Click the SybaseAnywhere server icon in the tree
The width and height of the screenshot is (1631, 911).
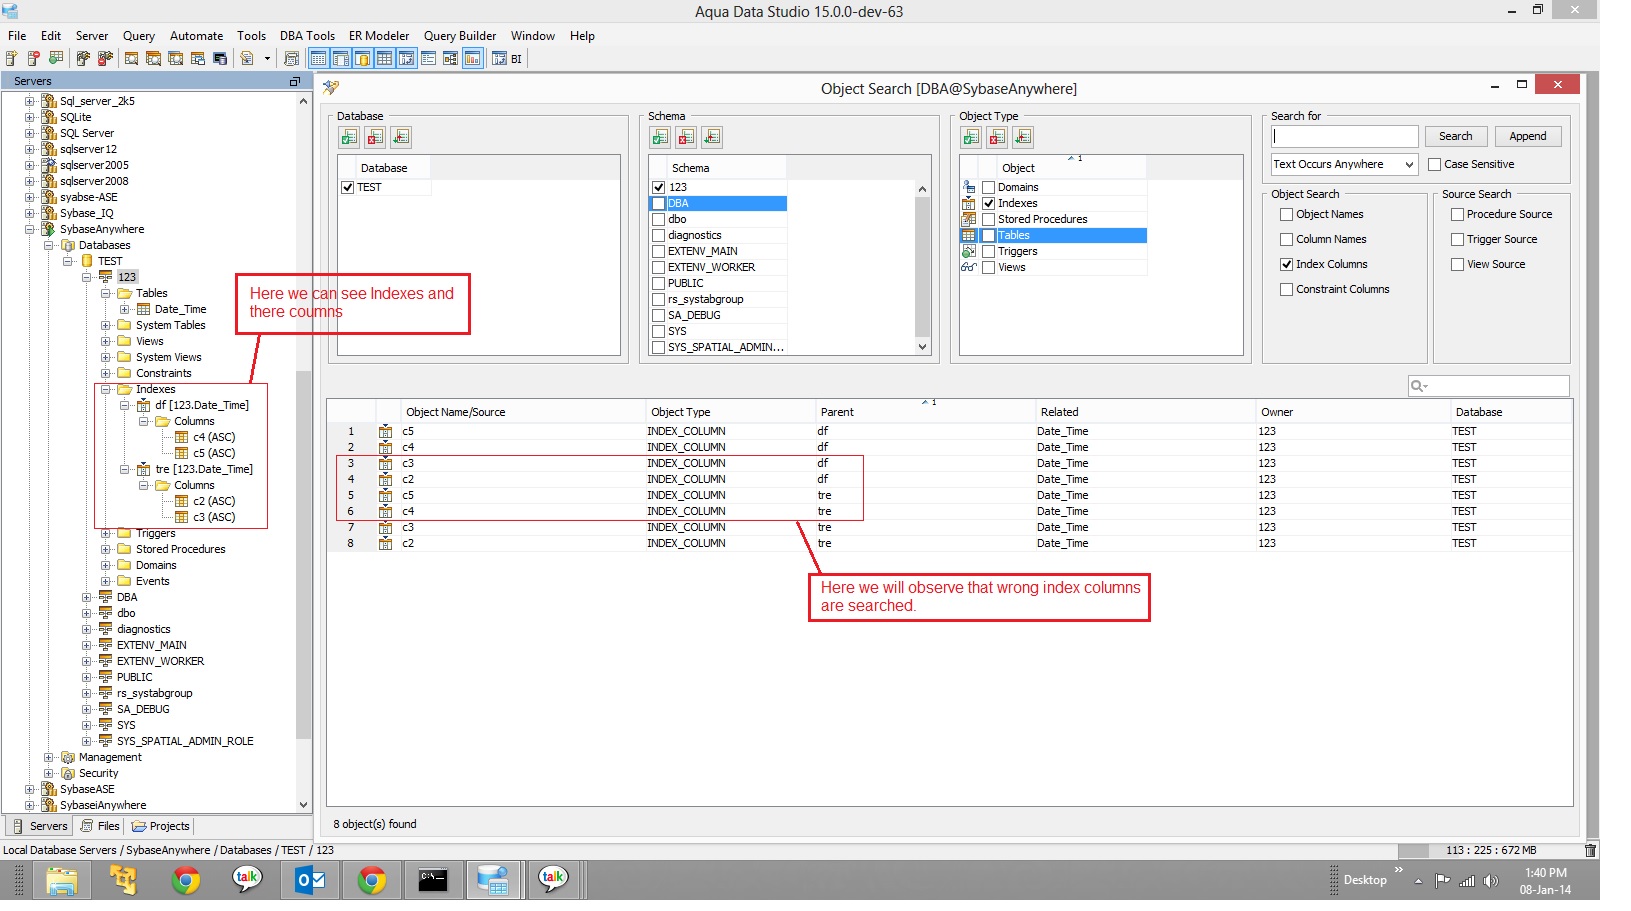pos(48,229)
